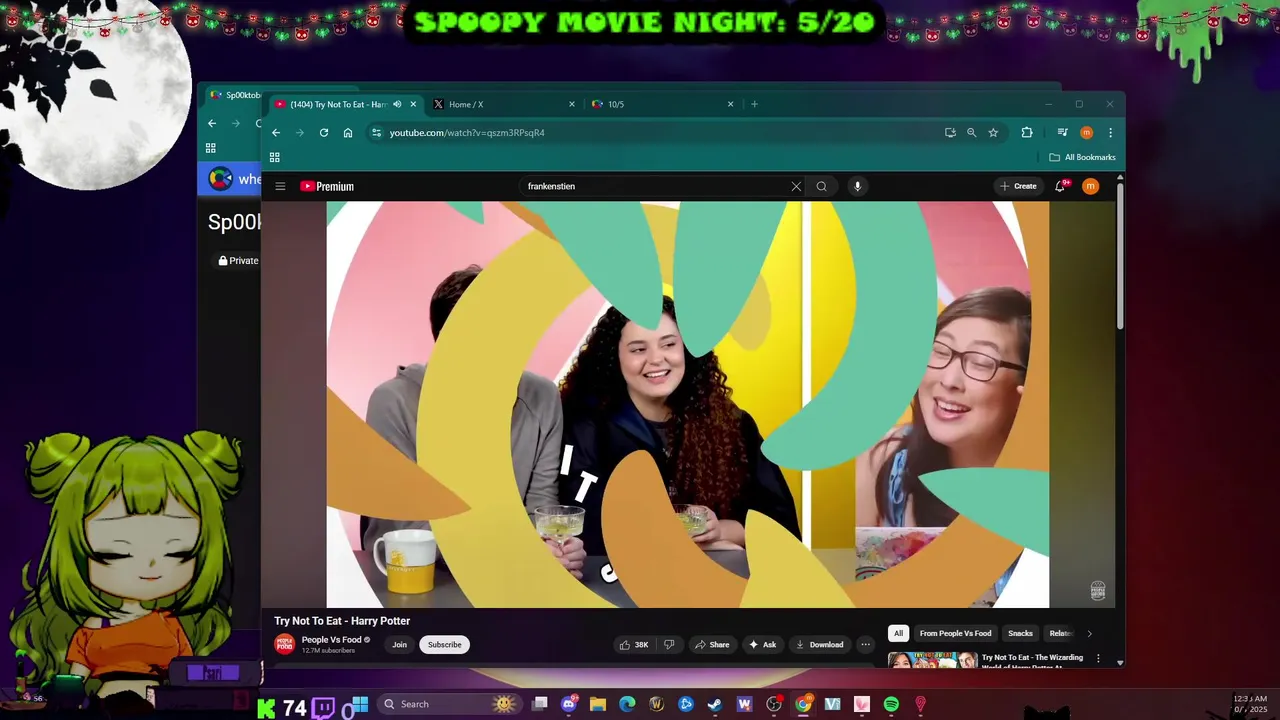Open more actions ellipsis beside Download
This screenshot has height=720, width=1280.
(866, 645)
